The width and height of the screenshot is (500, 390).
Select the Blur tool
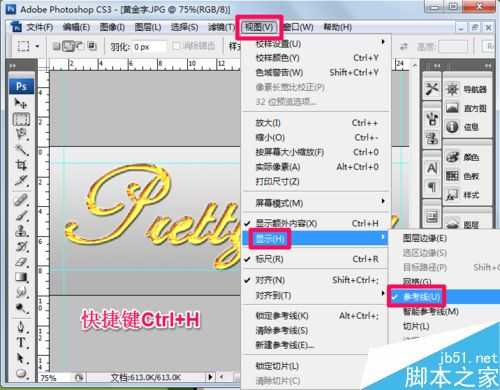click(21, 292)
